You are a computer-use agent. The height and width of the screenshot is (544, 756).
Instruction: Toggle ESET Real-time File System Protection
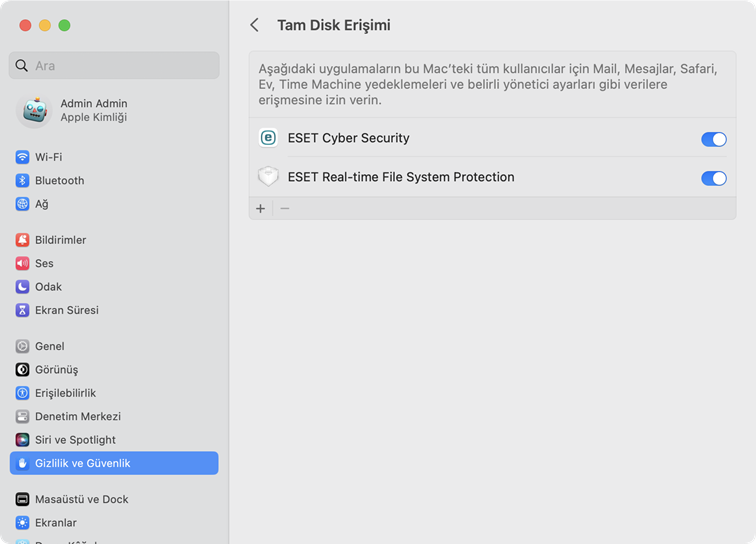(713, 178)
